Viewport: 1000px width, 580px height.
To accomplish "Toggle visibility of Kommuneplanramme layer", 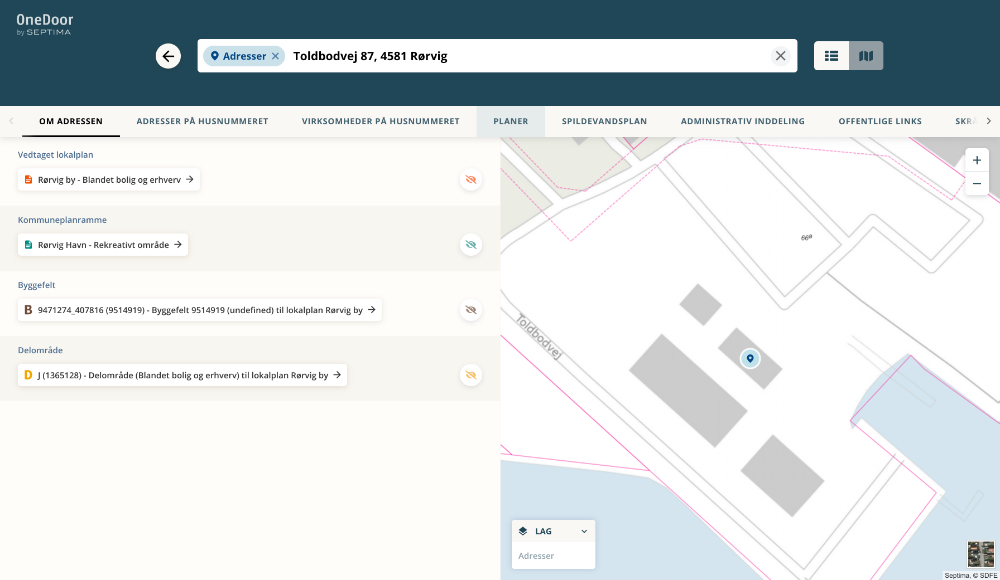I will point(471,245).
